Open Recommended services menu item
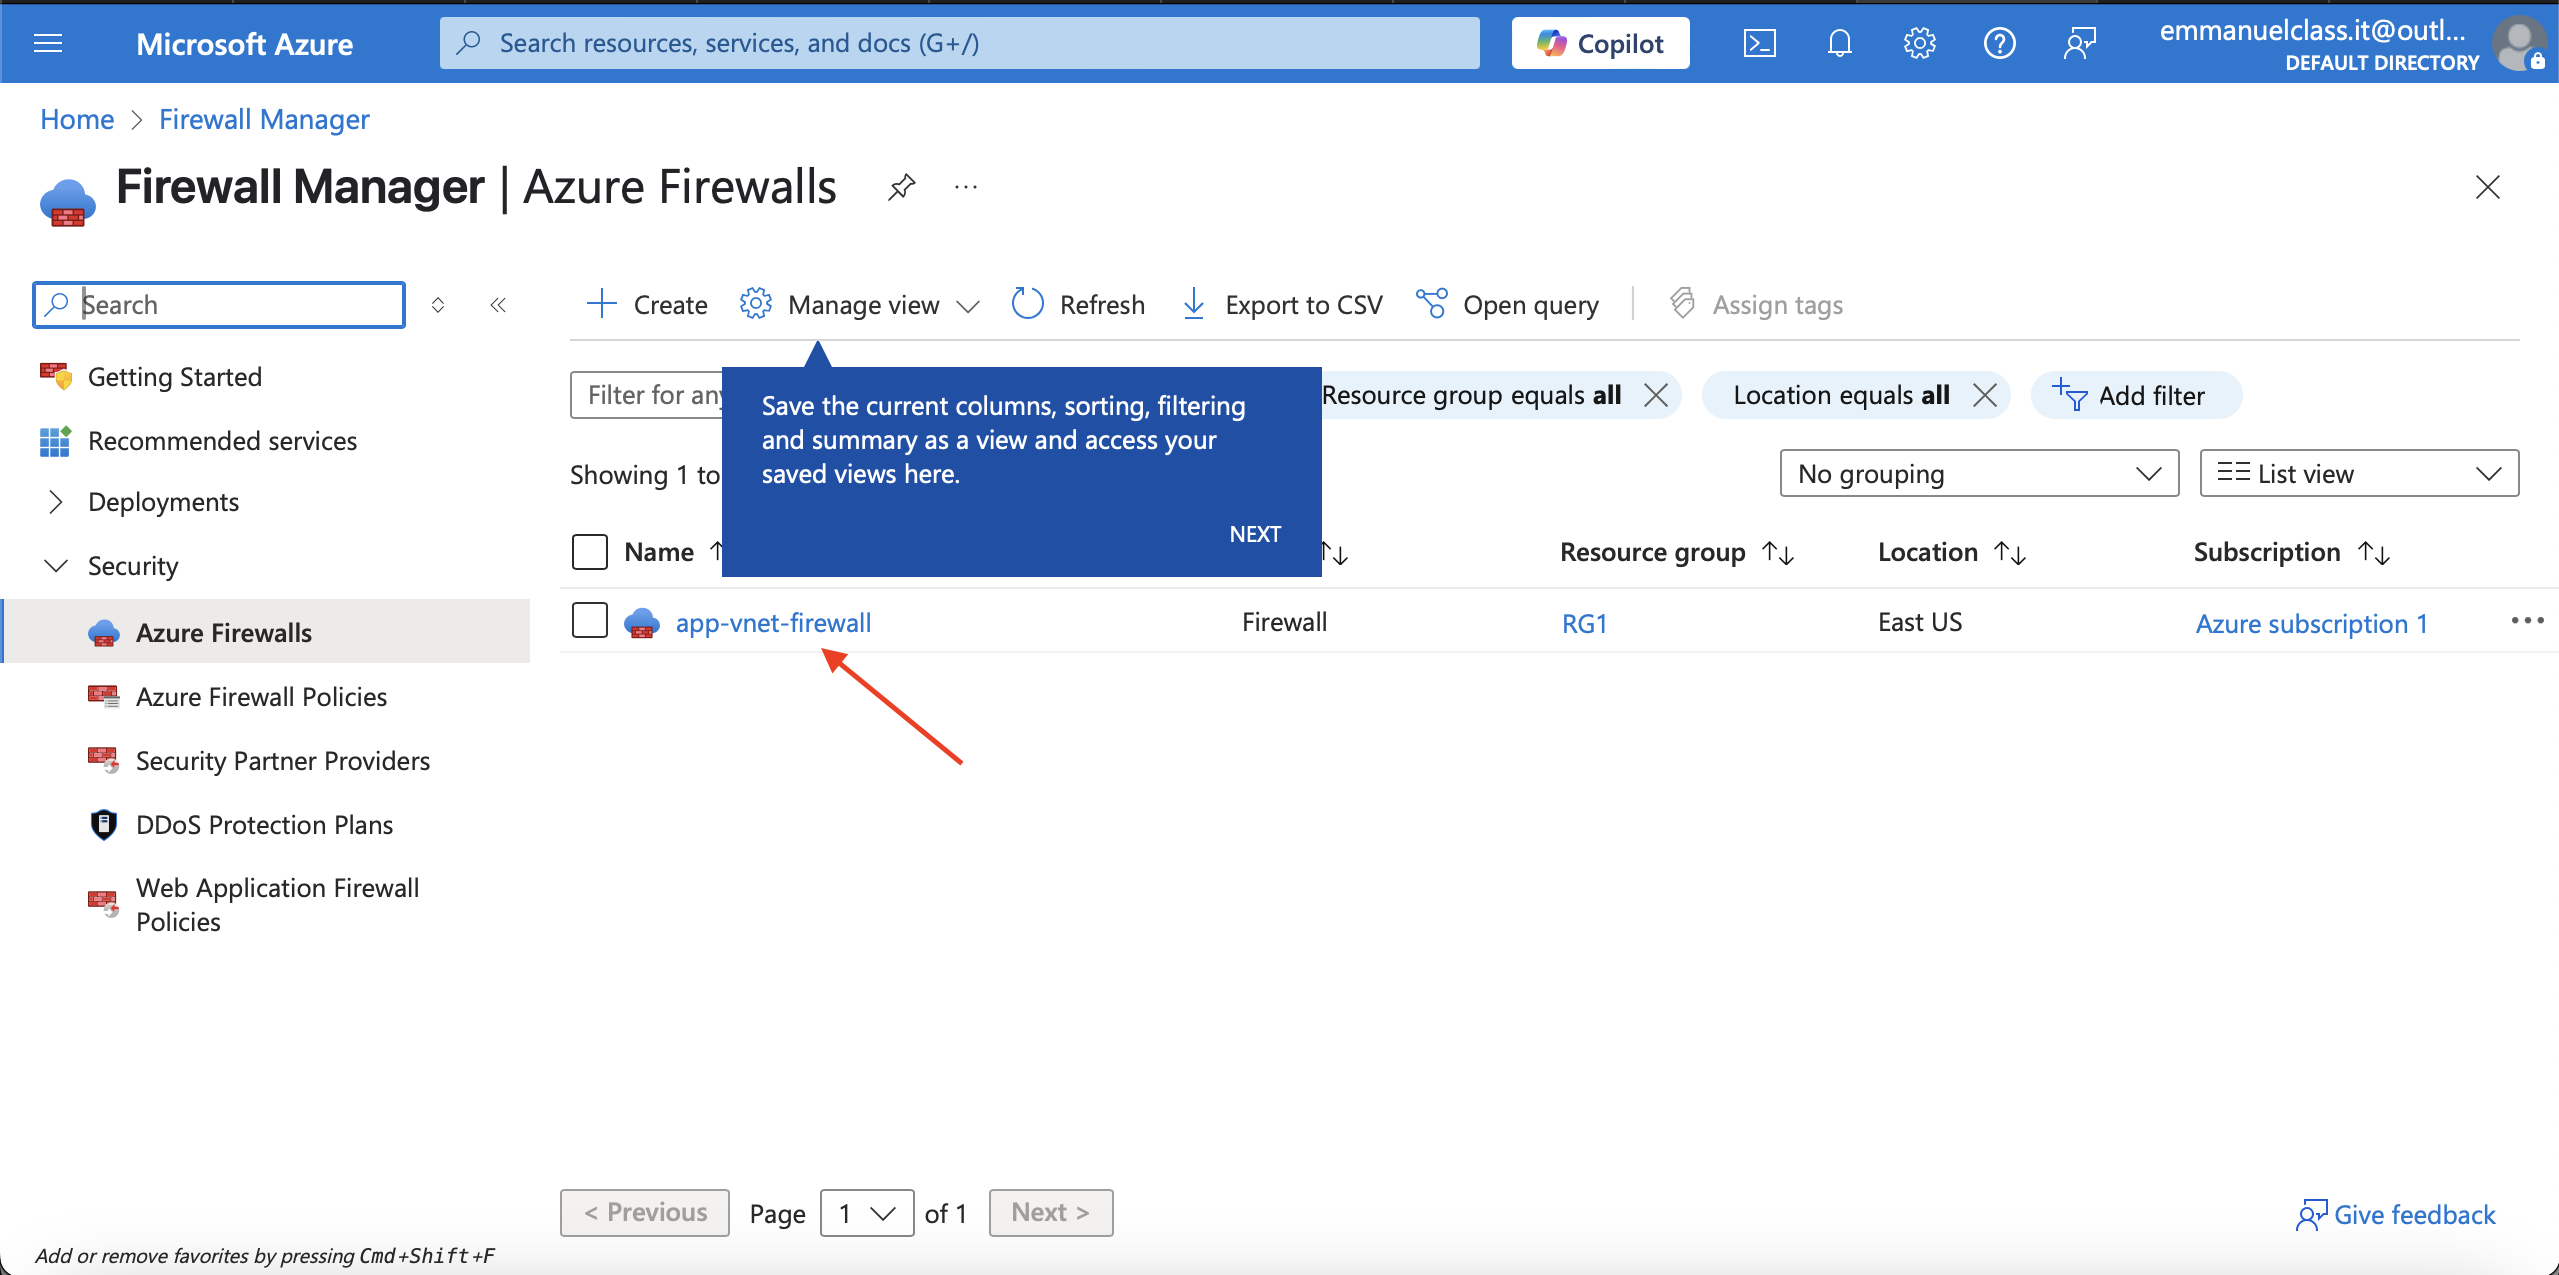This screenshot has width=2559, height=1275. [x=222, y=441]
